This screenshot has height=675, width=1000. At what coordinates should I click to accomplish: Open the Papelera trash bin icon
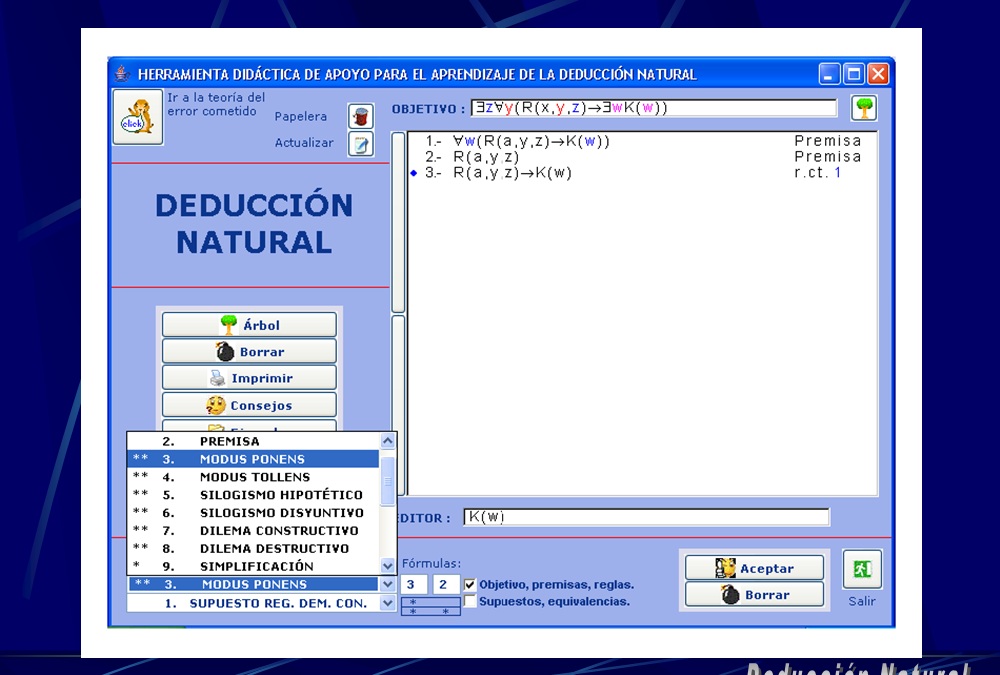[360, 117]
